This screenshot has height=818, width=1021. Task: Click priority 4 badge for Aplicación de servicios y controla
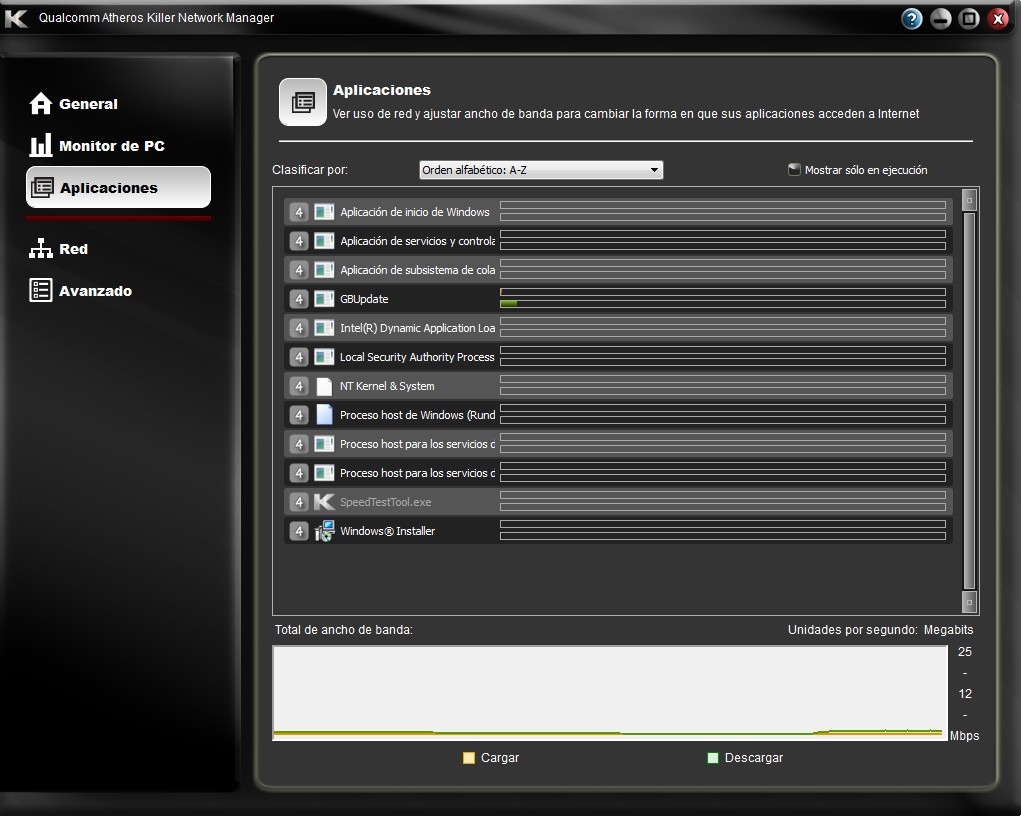coord(299,241)
